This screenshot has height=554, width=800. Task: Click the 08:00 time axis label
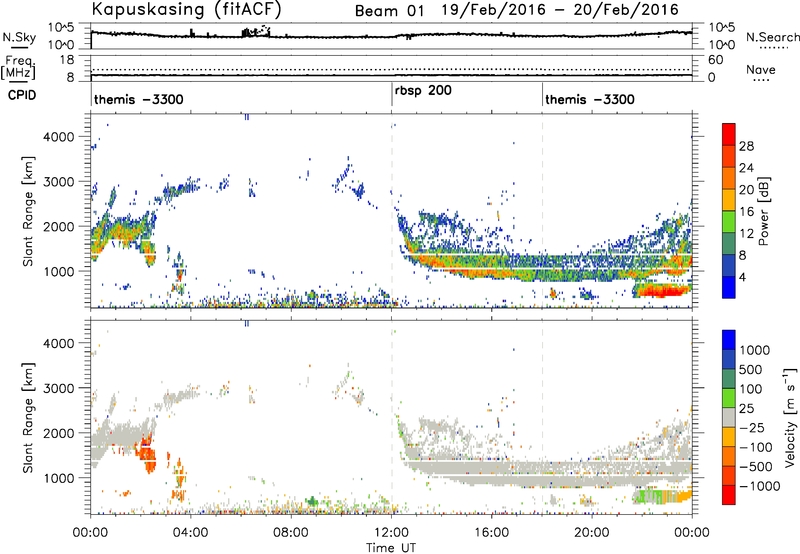click(291, 533)
